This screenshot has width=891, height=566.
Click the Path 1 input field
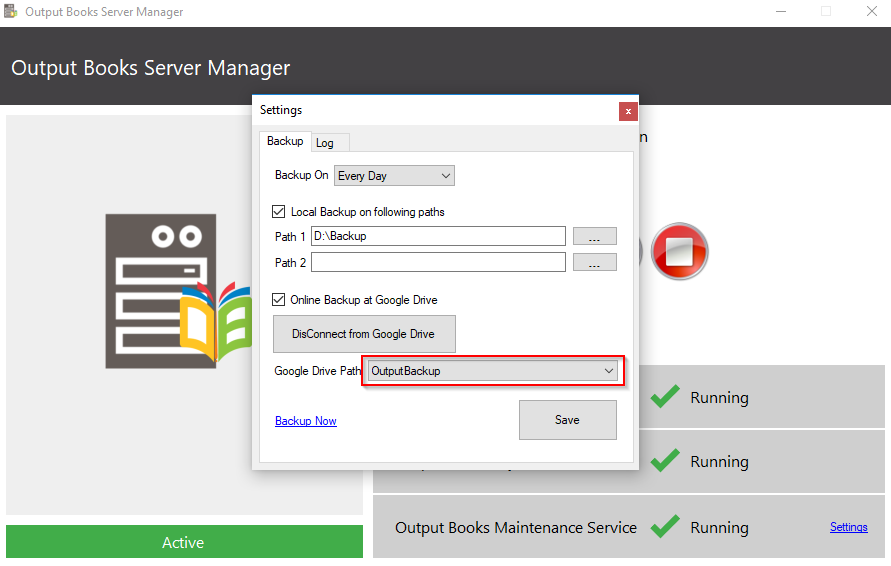pyautogui.click(x=438, y=236)
